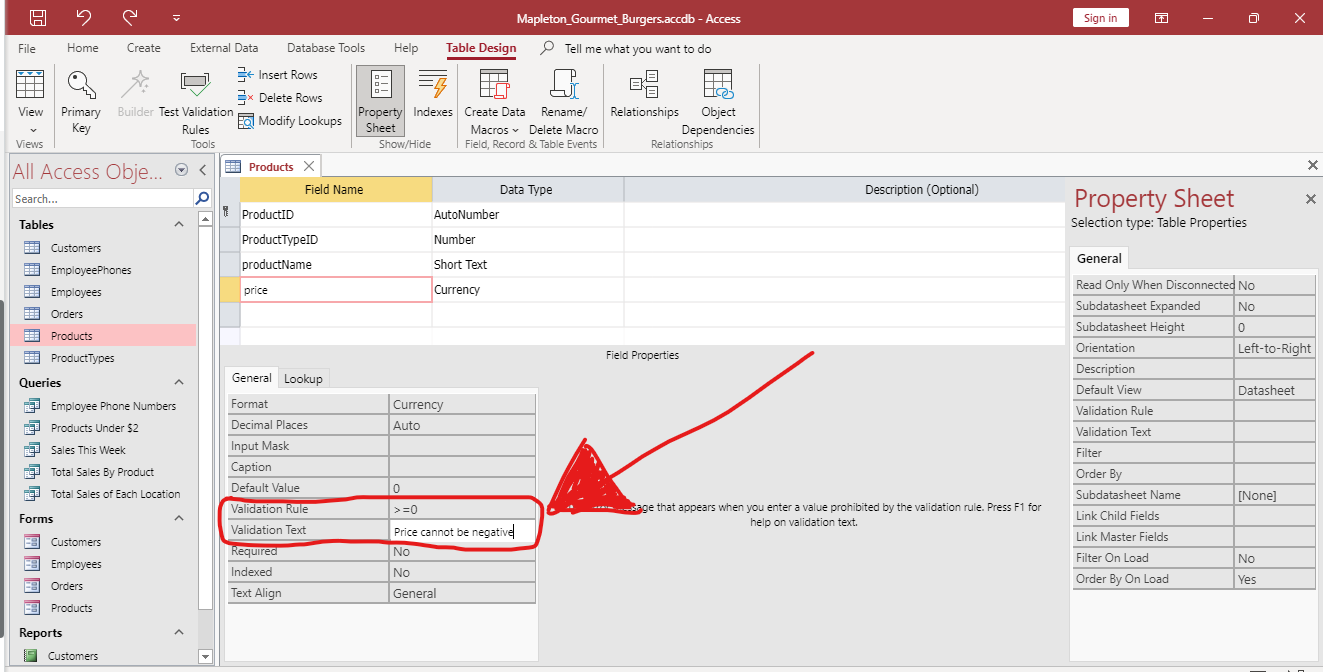Image resolution: width=1323 pixels, height=672 pixels.
Task: Click the Required property value
Action: [462, 551]
